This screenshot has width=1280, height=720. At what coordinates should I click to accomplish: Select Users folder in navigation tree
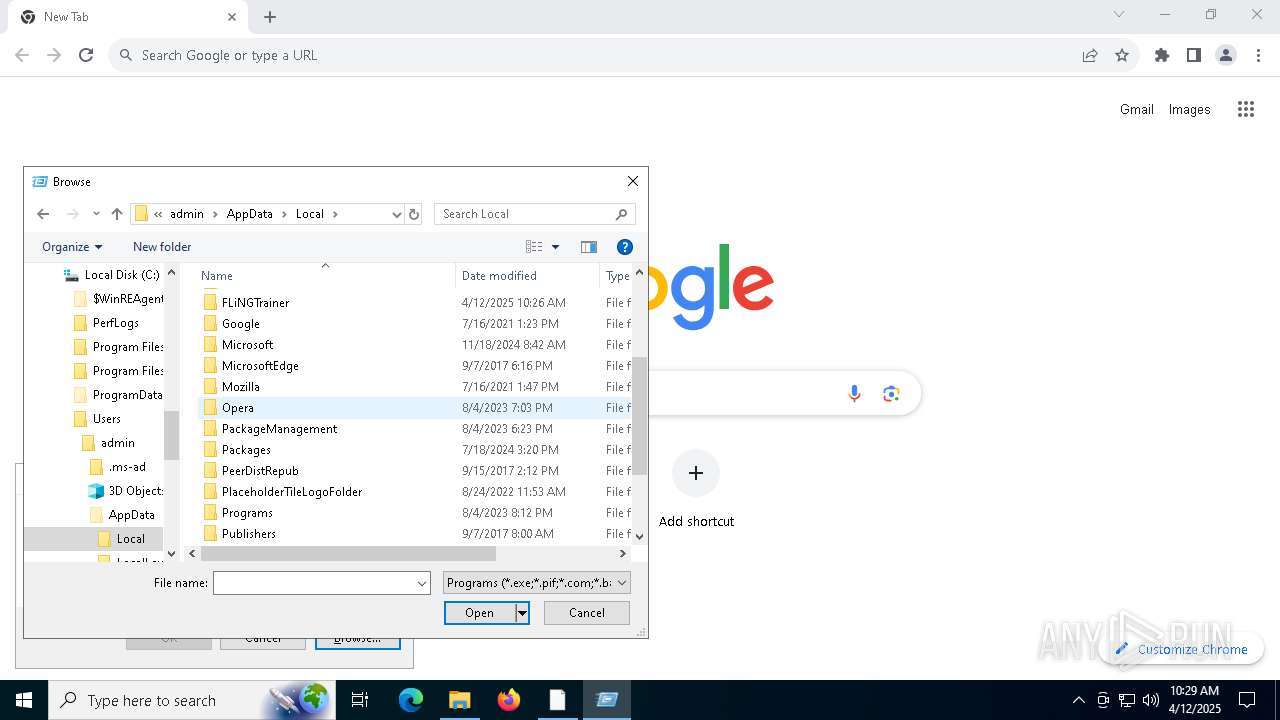pos(107,419)
